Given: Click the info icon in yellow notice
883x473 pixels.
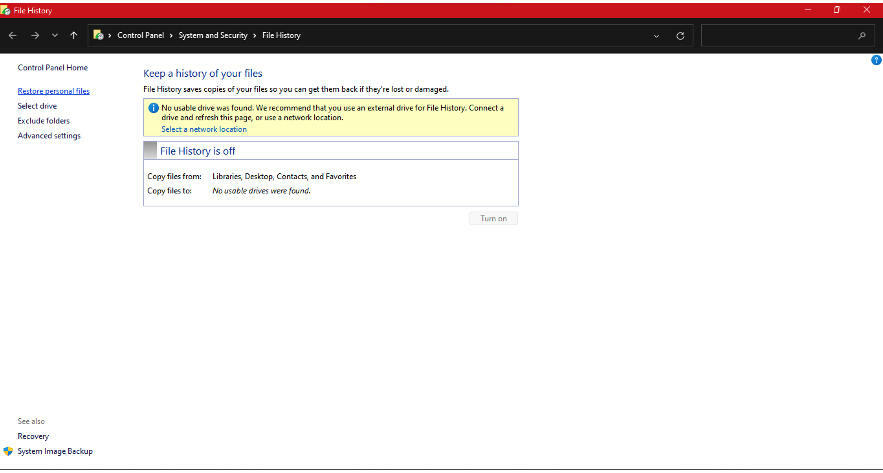Looking at the screenshot, I should [153, 108].
